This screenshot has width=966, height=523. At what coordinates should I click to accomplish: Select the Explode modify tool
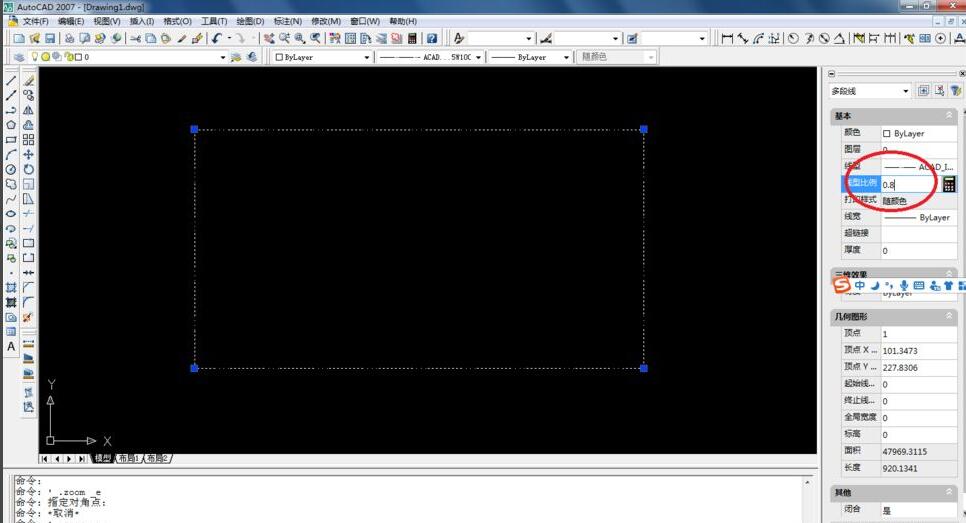tap(28, 317)
